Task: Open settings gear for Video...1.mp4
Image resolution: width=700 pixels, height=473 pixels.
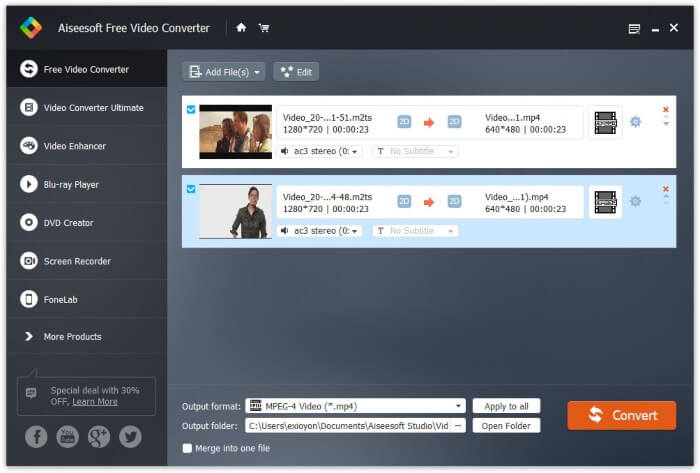Action: point(635,121)
